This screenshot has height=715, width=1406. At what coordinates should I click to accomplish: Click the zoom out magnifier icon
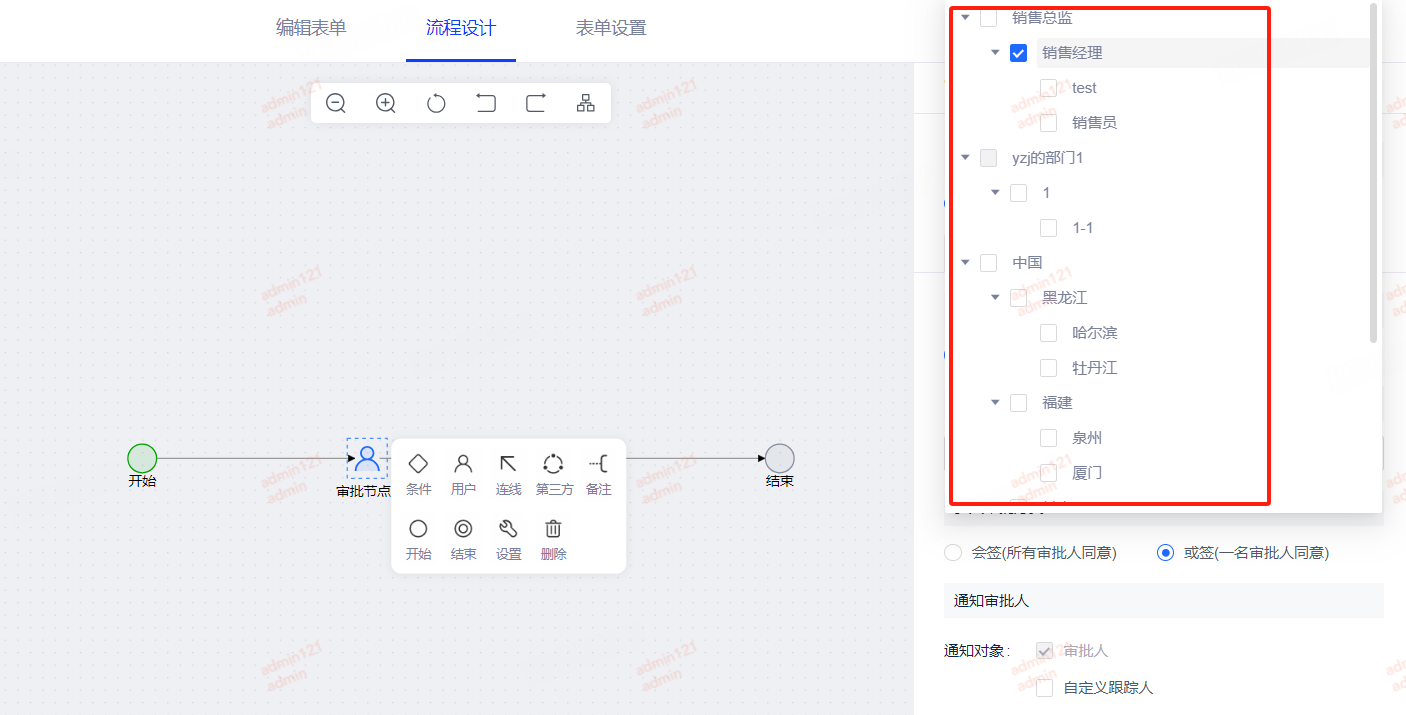tap(336, 103)
